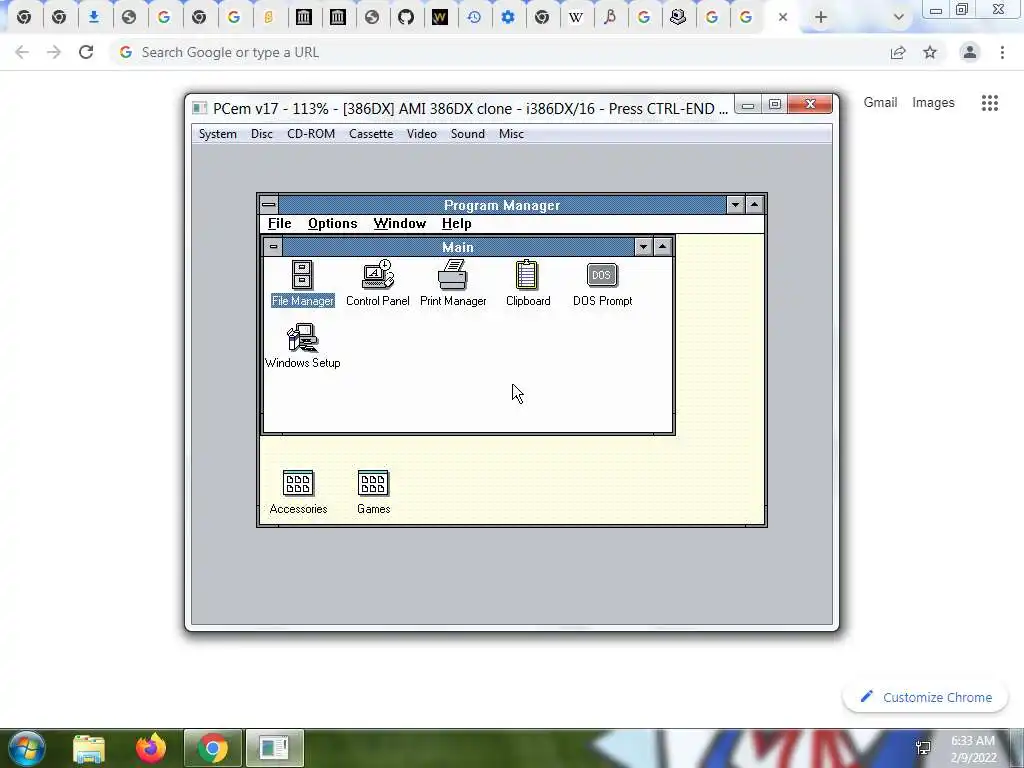Switch to the Wikipedia tab in Chrome
The width and height of the screenshot is (1024, 768).
click(575, 18)
